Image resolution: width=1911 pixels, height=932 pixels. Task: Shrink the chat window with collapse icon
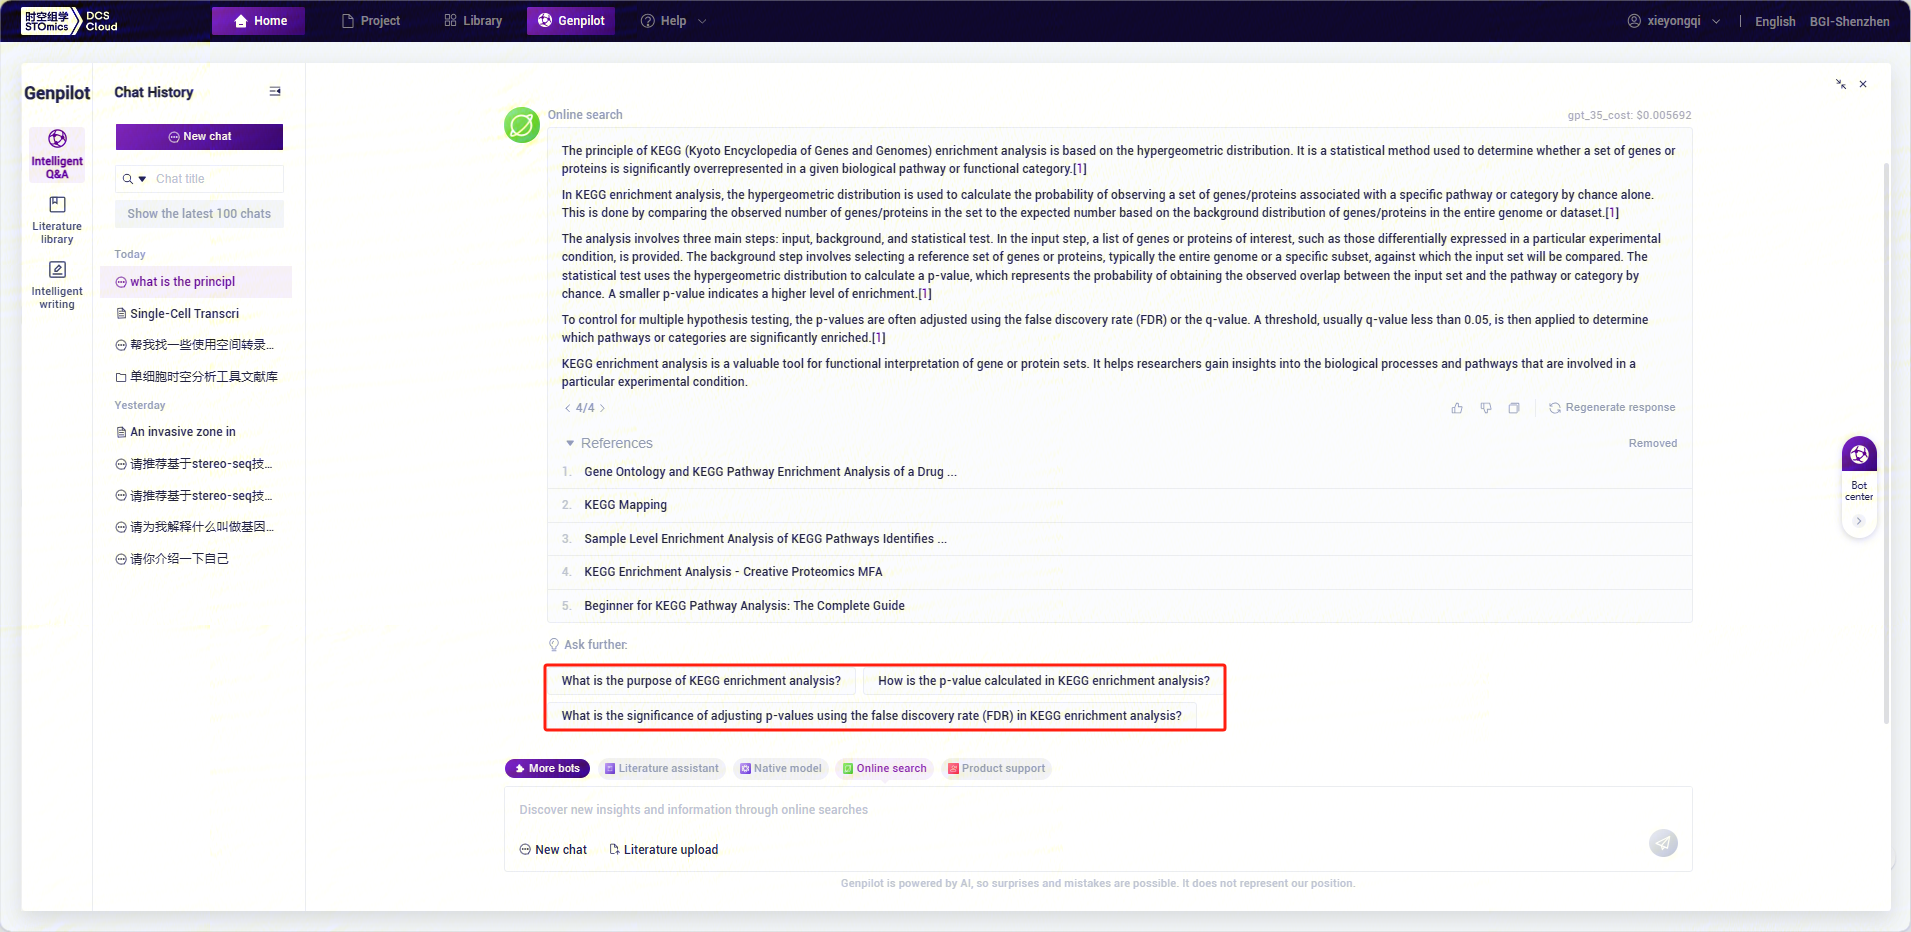[1841, 85]
